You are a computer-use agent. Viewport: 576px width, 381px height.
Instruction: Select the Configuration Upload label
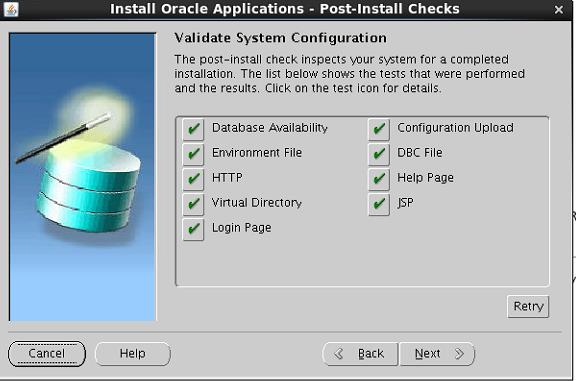click(455, 128)
